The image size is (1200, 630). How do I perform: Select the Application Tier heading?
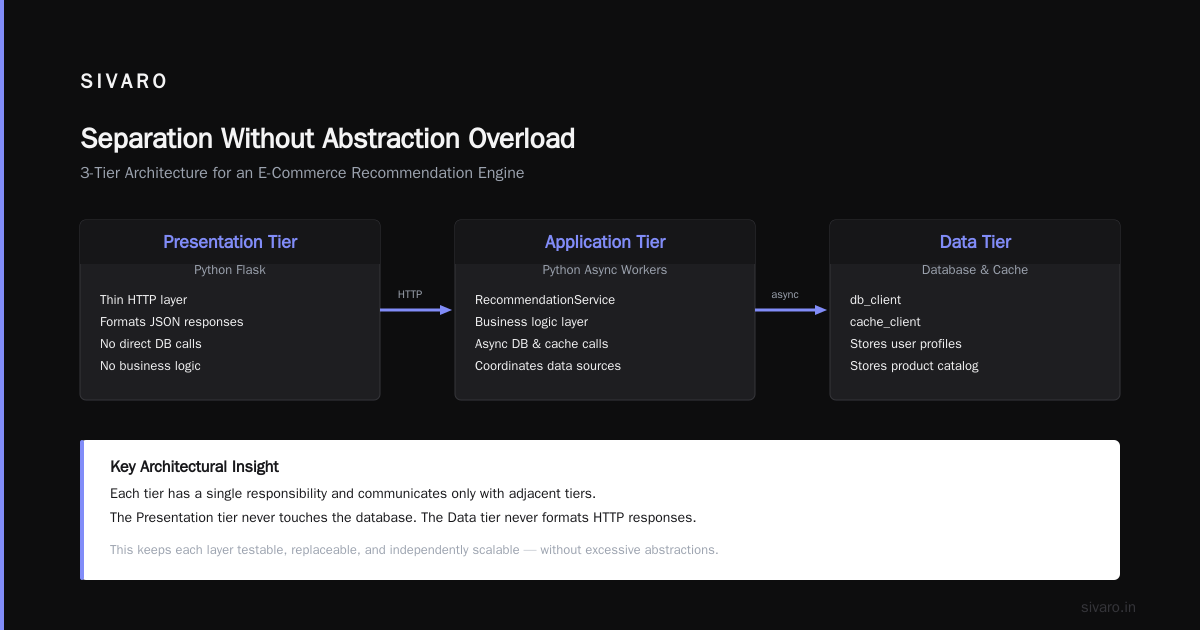click(x=605, y=242)
